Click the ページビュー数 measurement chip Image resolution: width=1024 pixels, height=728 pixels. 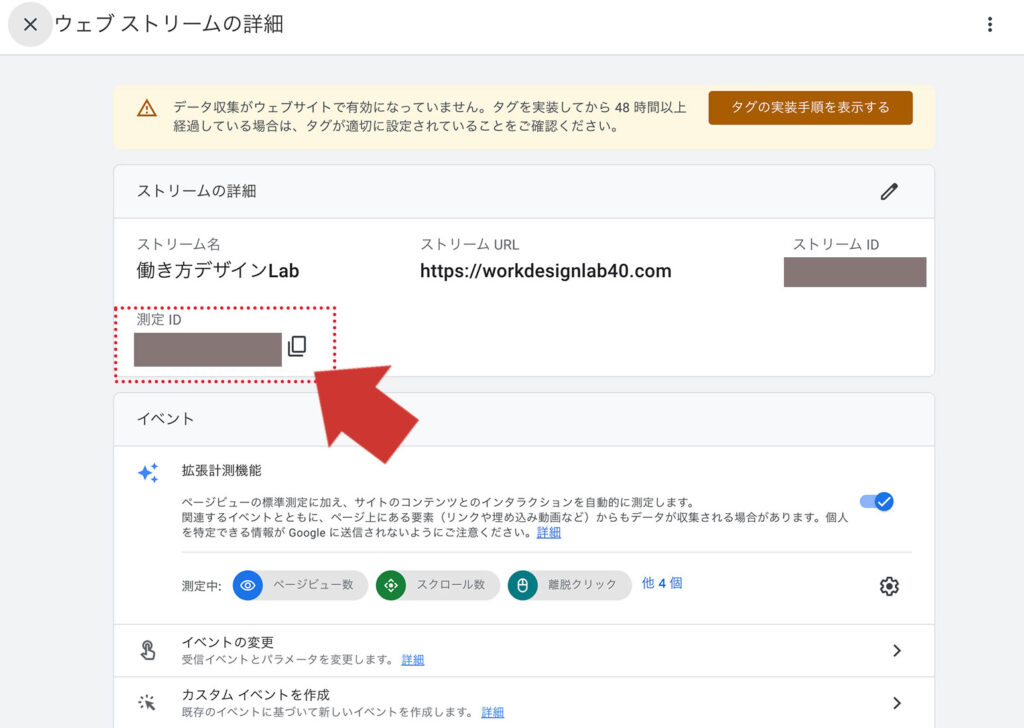pos(296,585)
